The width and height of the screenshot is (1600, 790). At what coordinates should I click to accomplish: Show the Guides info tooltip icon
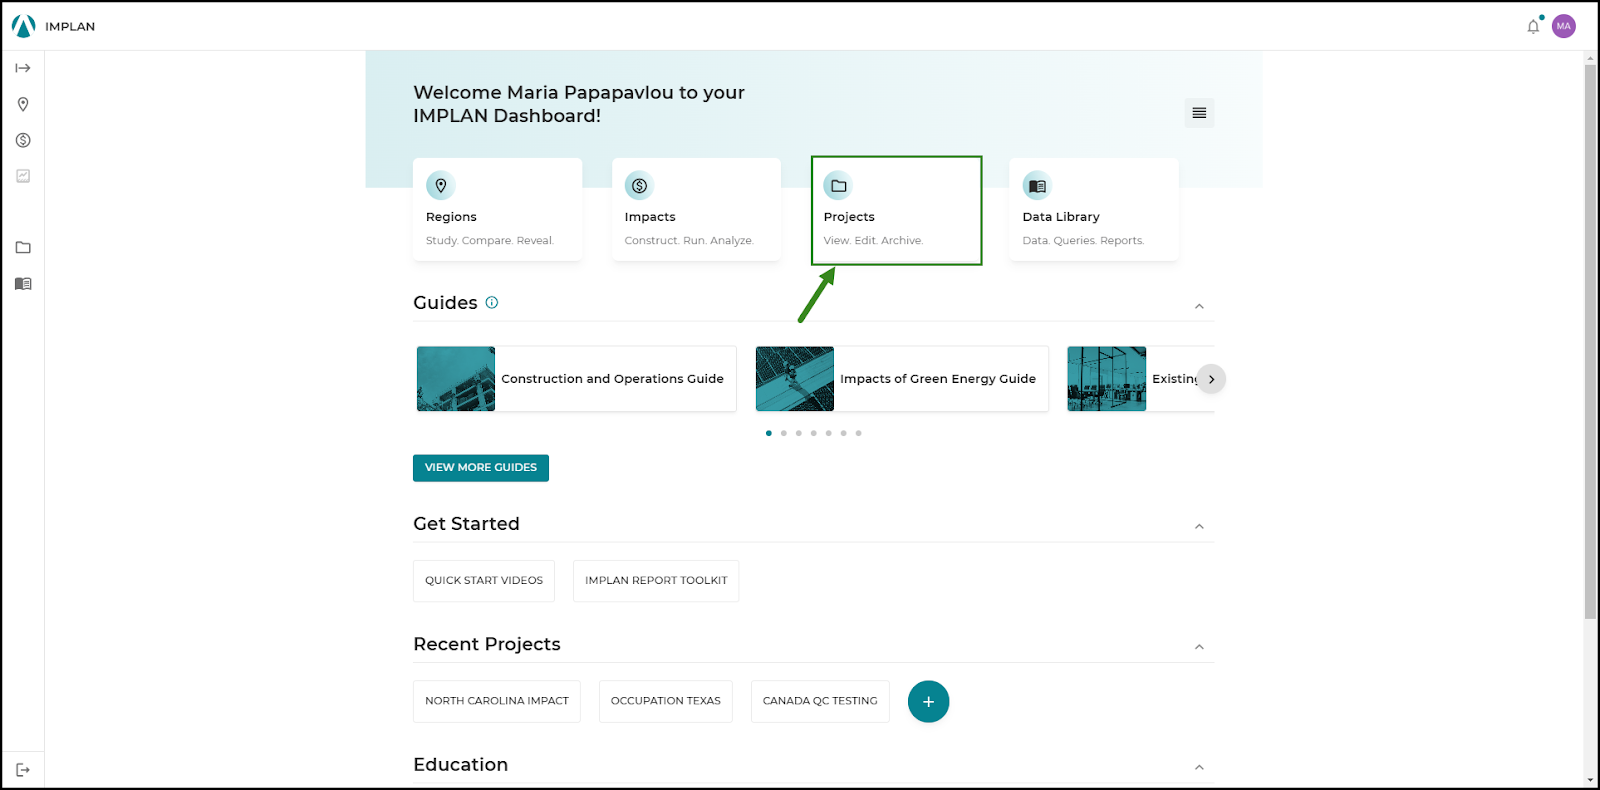(x=492, y=302)
